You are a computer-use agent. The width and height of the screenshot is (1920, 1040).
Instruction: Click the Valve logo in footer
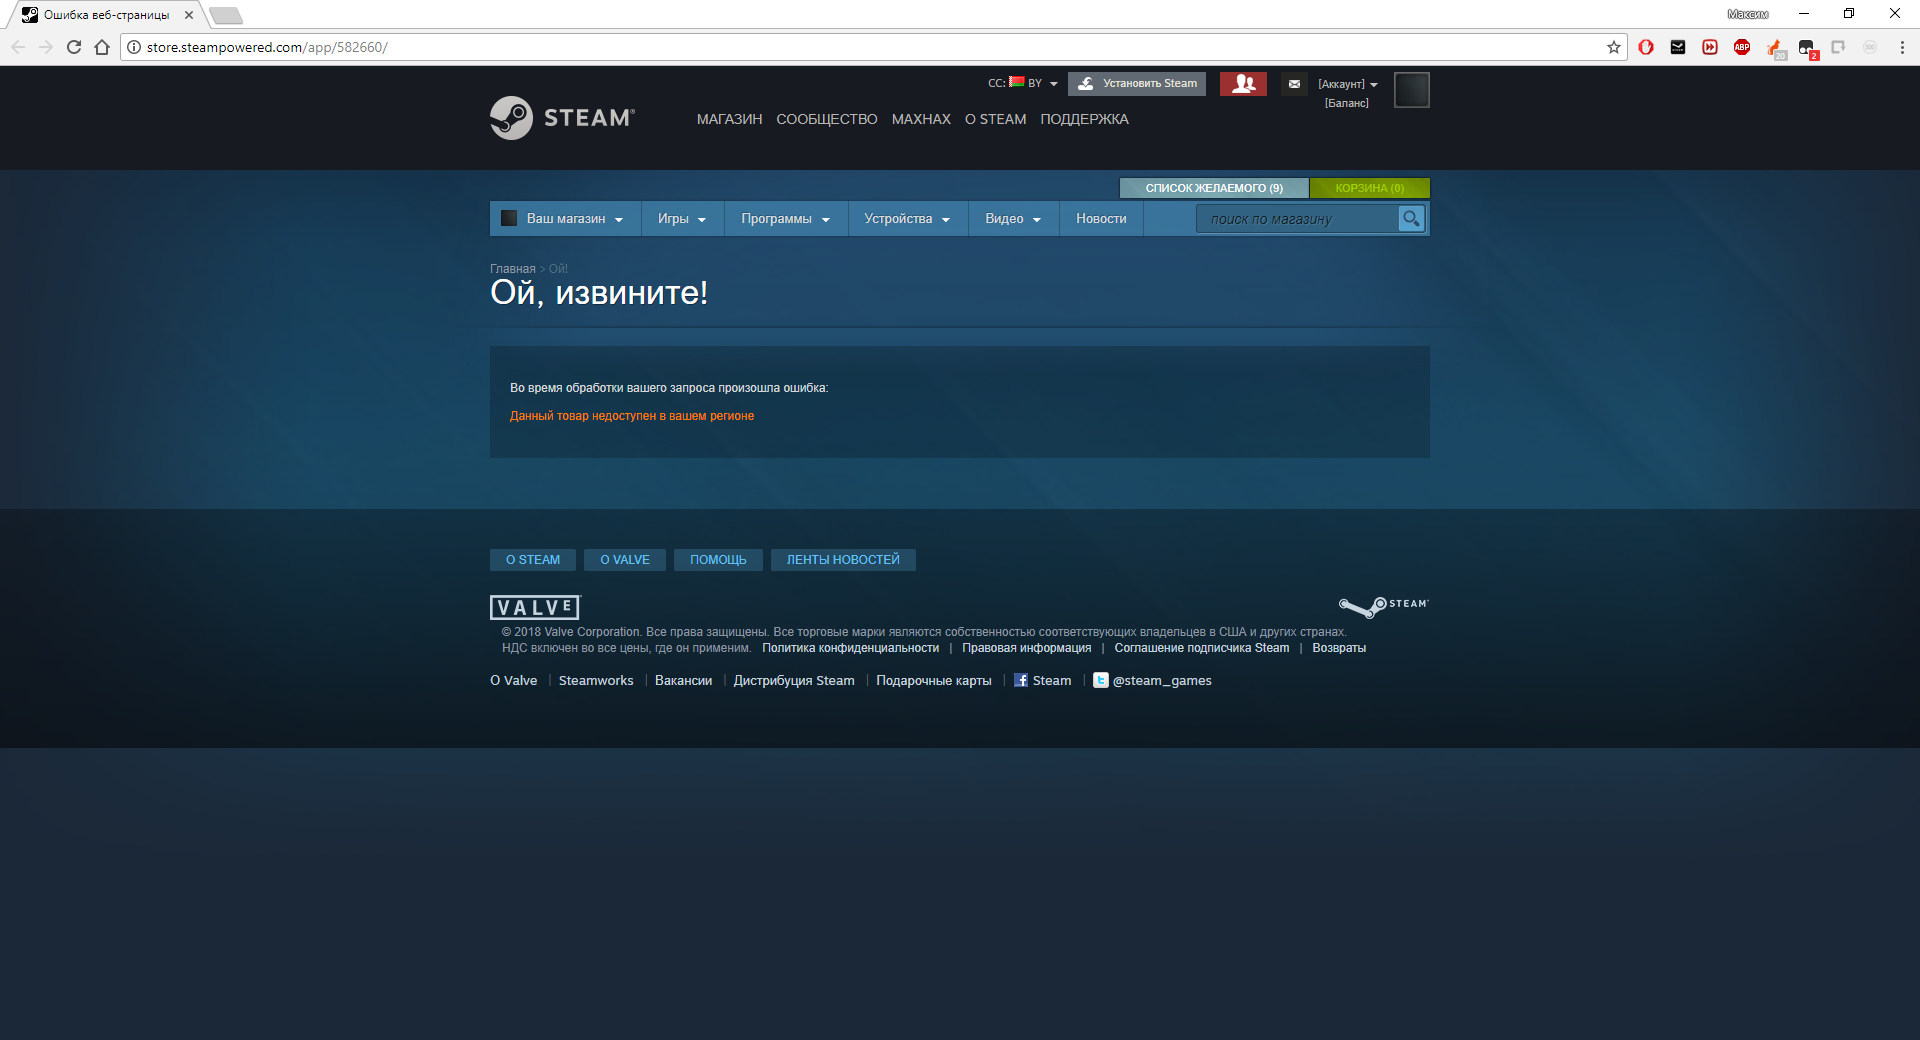pos(535,607)
